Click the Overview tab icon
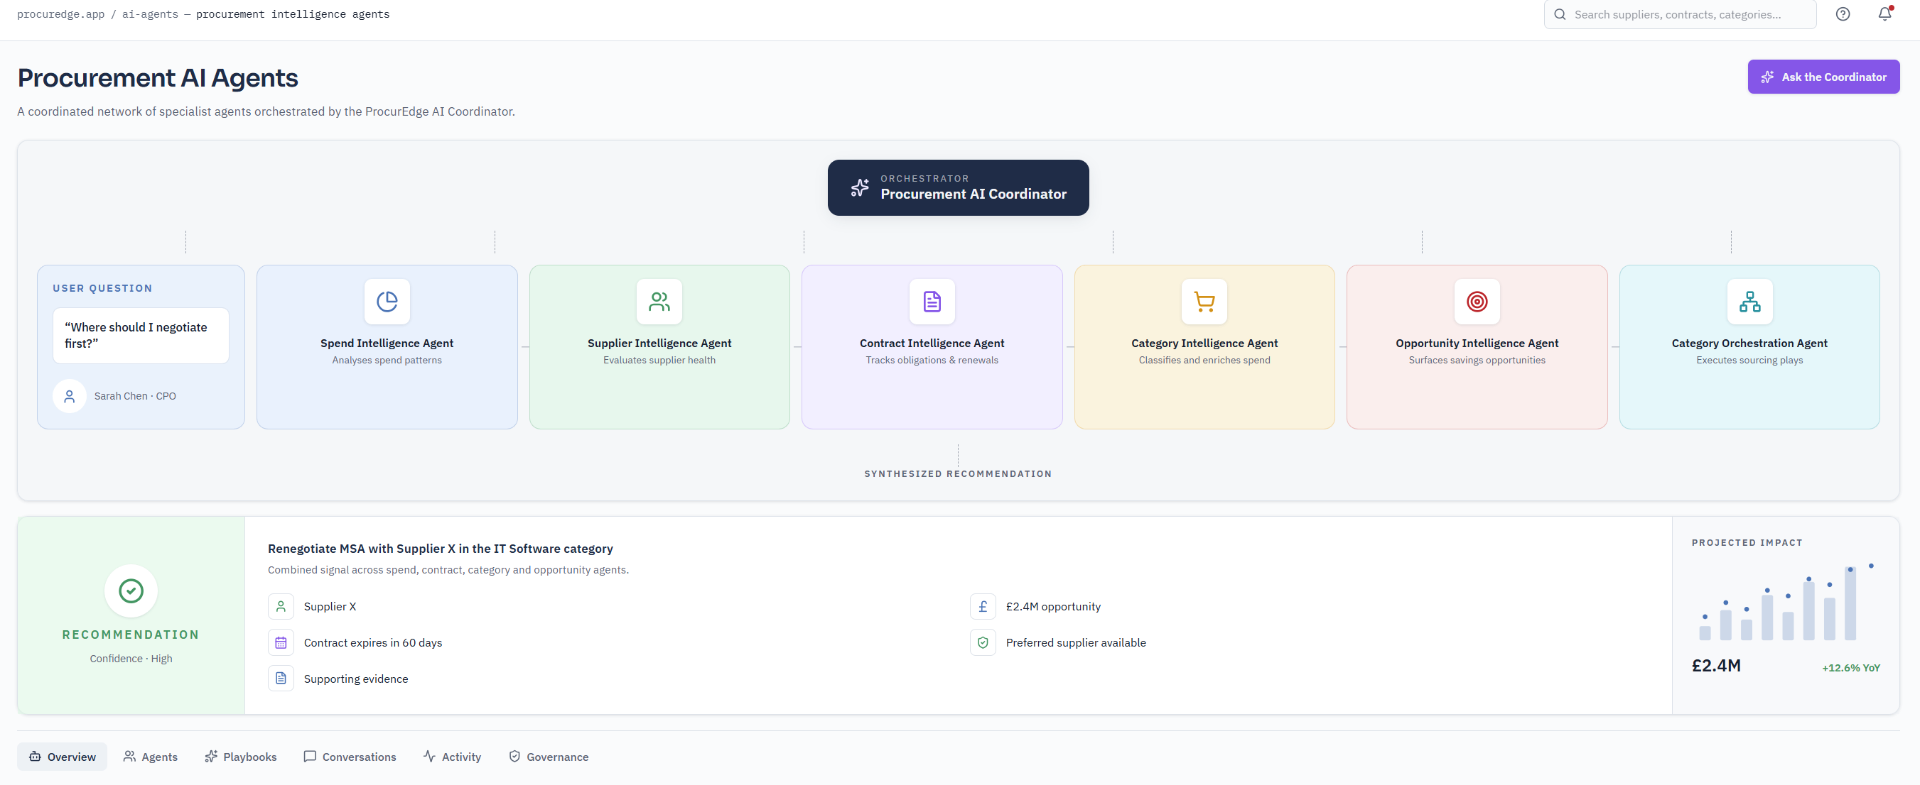The width and height of the screenshot is (1920, 785). tap(35, 756)
